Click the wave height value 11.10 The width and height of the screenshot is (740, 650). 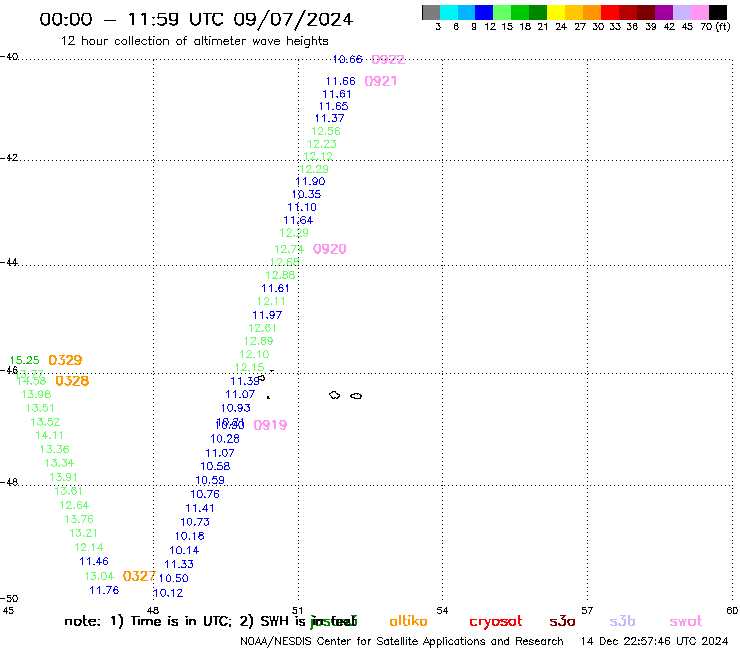pos(302,207)
